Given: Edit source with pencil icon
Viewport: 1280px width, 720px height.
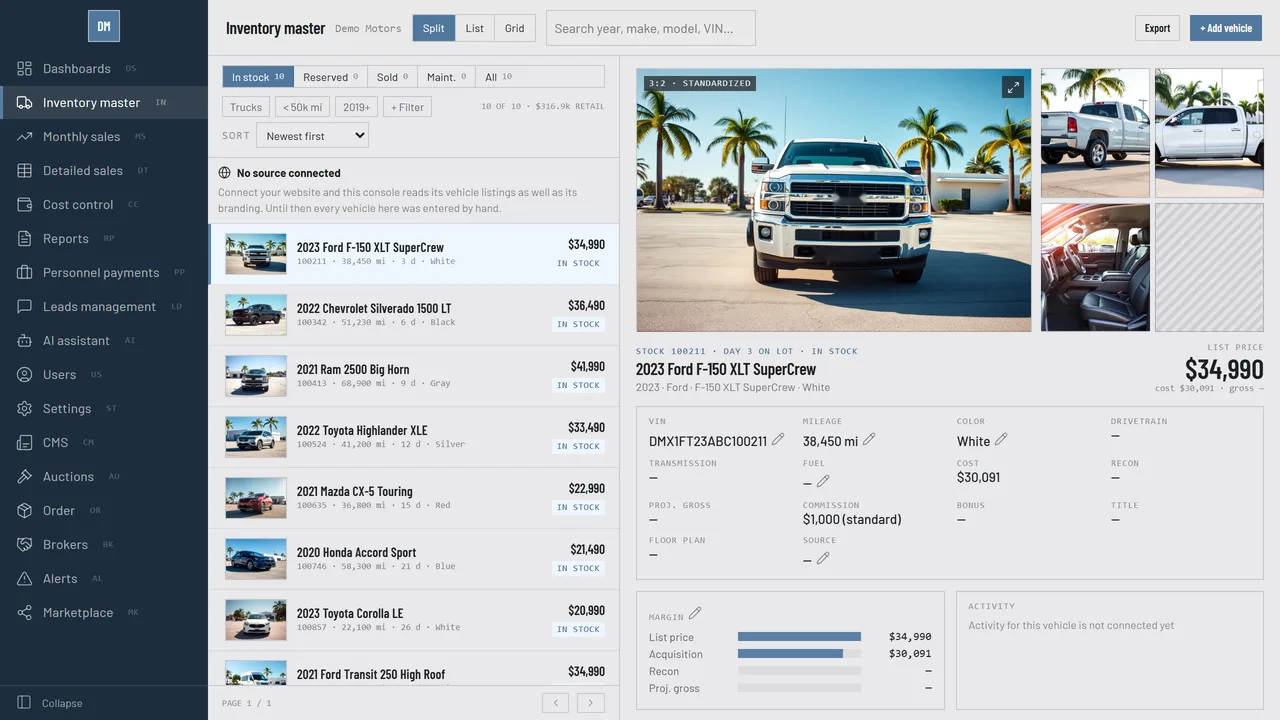Looking at the screenshot, I should tap(823, 558).
